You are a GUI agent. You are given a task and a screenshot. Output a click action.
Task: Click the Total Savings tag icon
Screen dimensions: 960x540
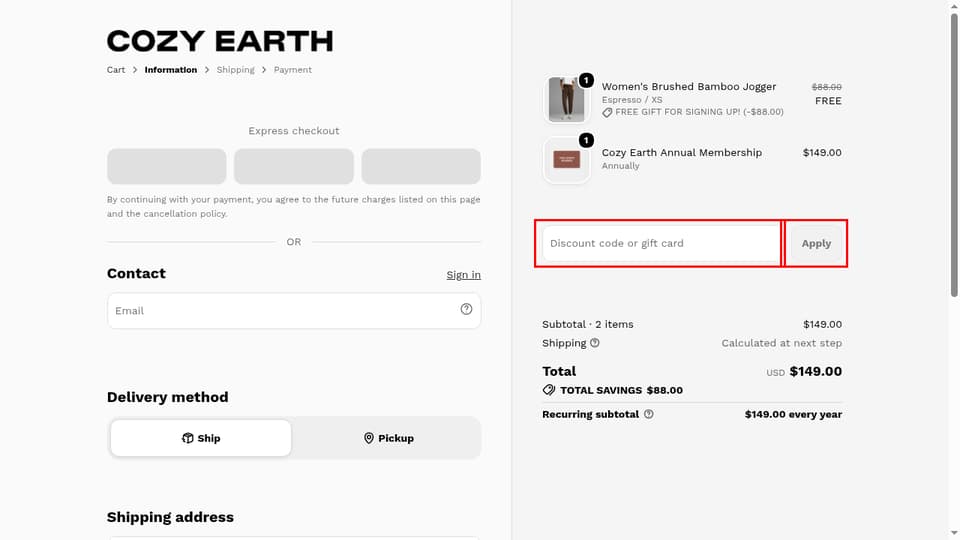click(549, 390)
